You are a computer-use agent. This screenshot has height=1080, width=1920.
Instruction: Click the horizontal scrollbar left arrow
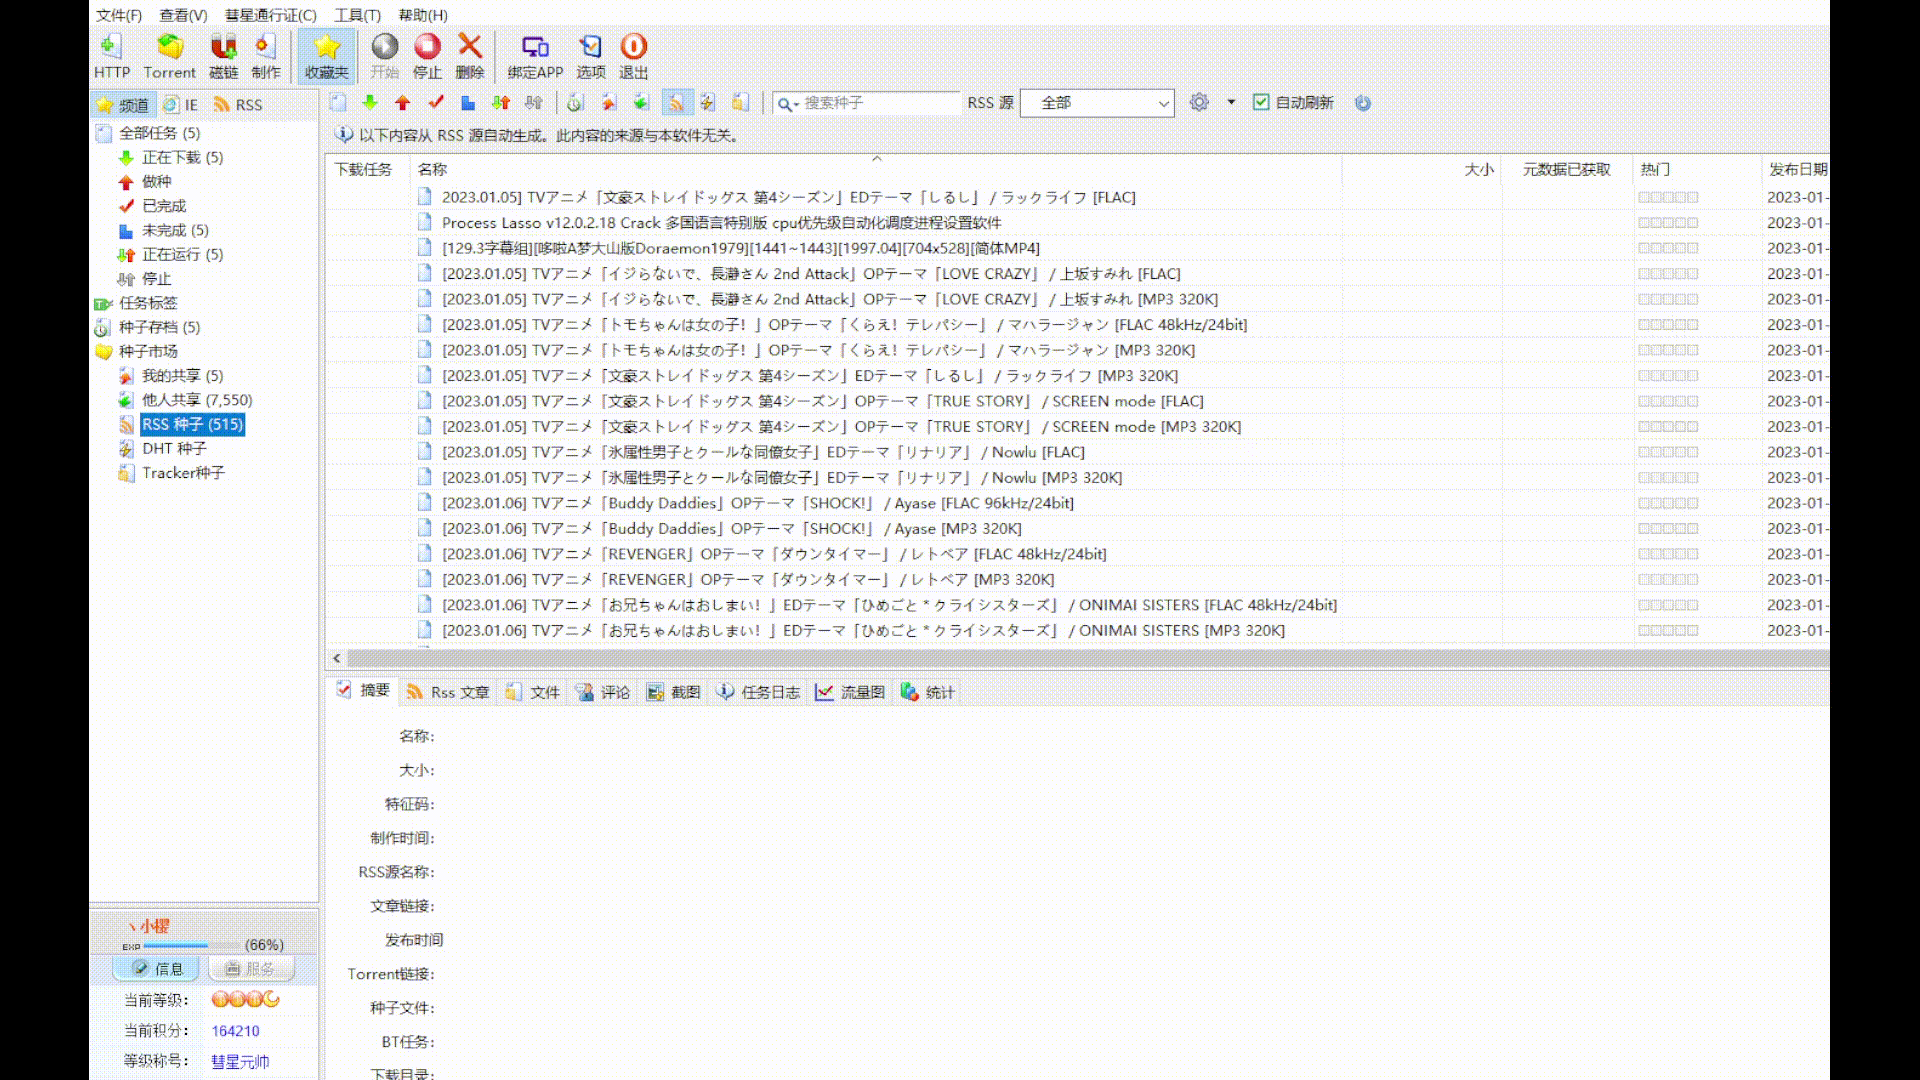click(x=337, y=658)
